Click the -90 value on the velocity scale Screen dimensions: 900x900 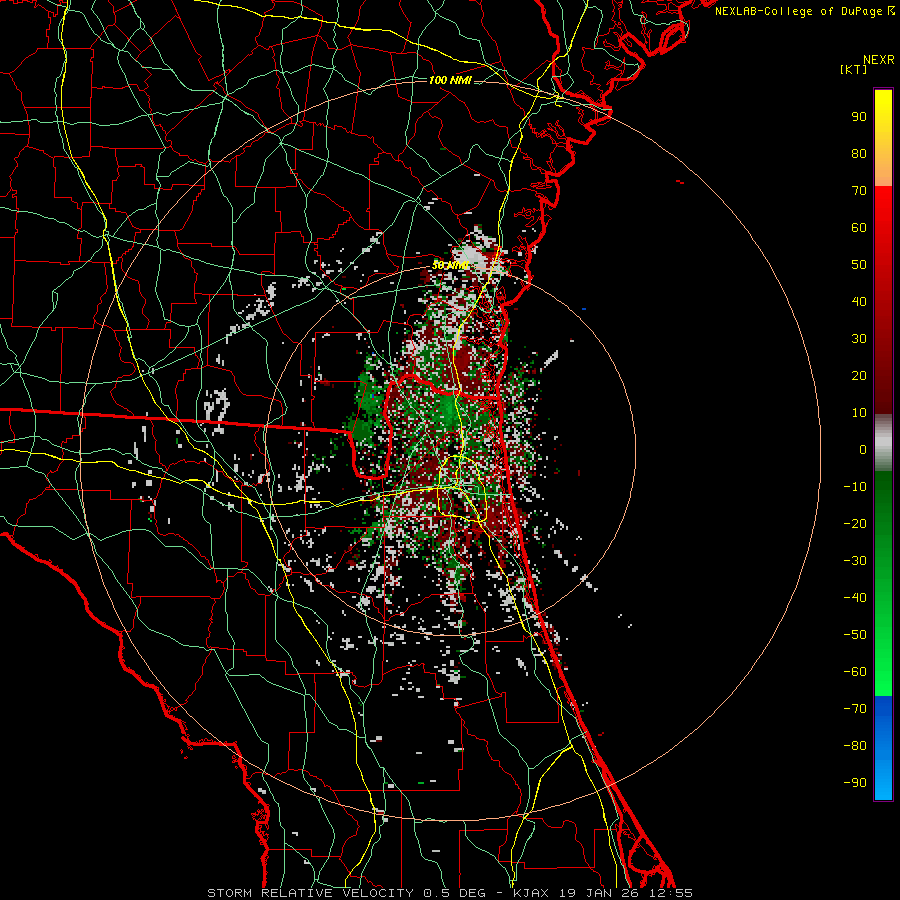[x=855, y=783]
